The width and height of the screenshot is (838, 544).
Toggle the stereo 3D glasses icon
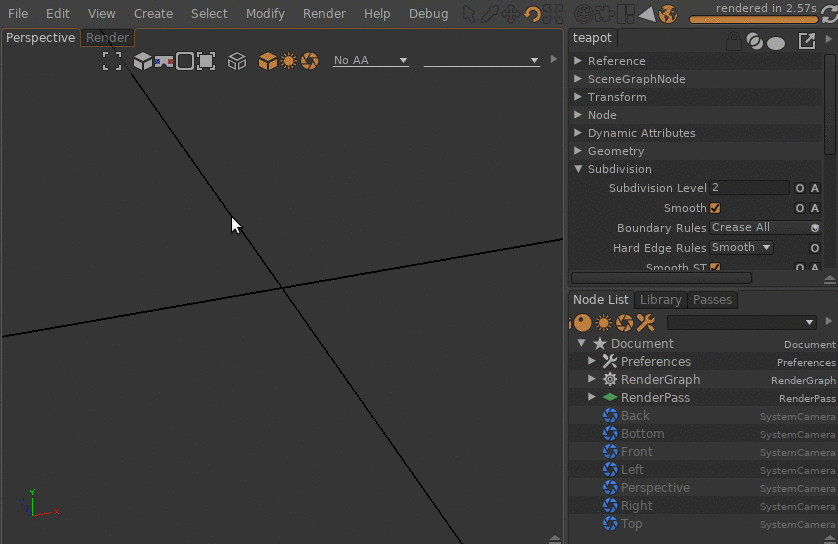(x=164, y=61)
